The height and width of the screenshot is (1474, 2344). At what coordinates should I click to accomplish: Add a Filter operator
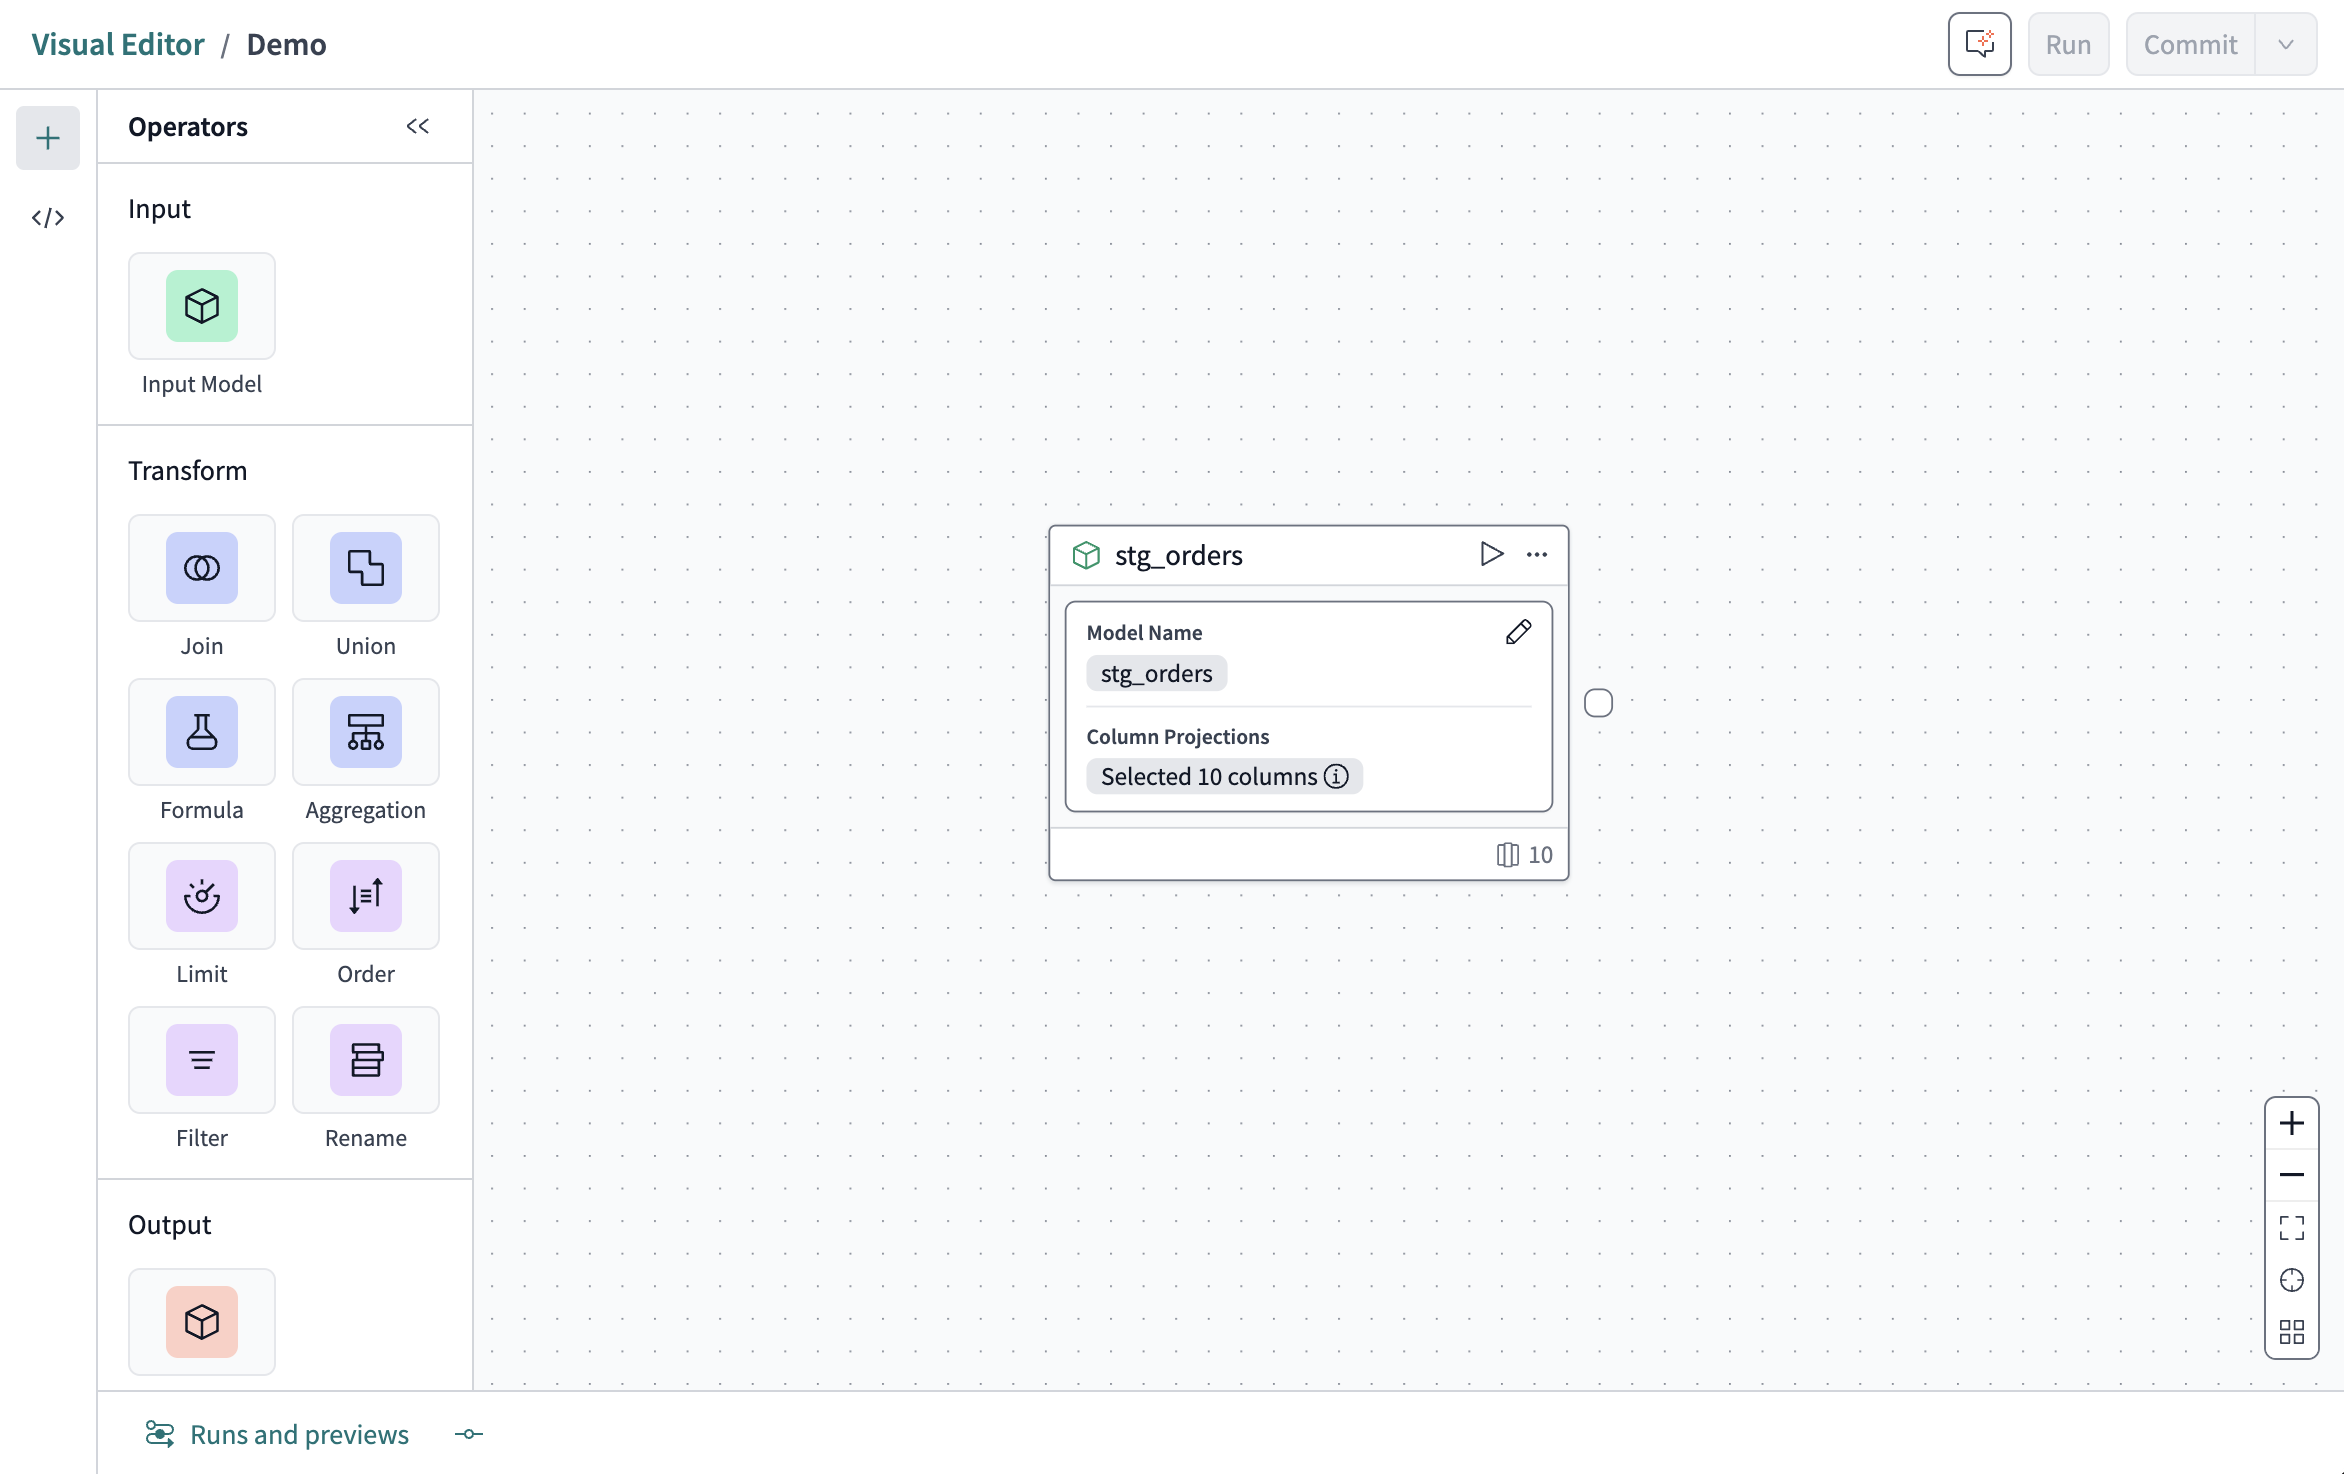click(x=201, y=1060)
